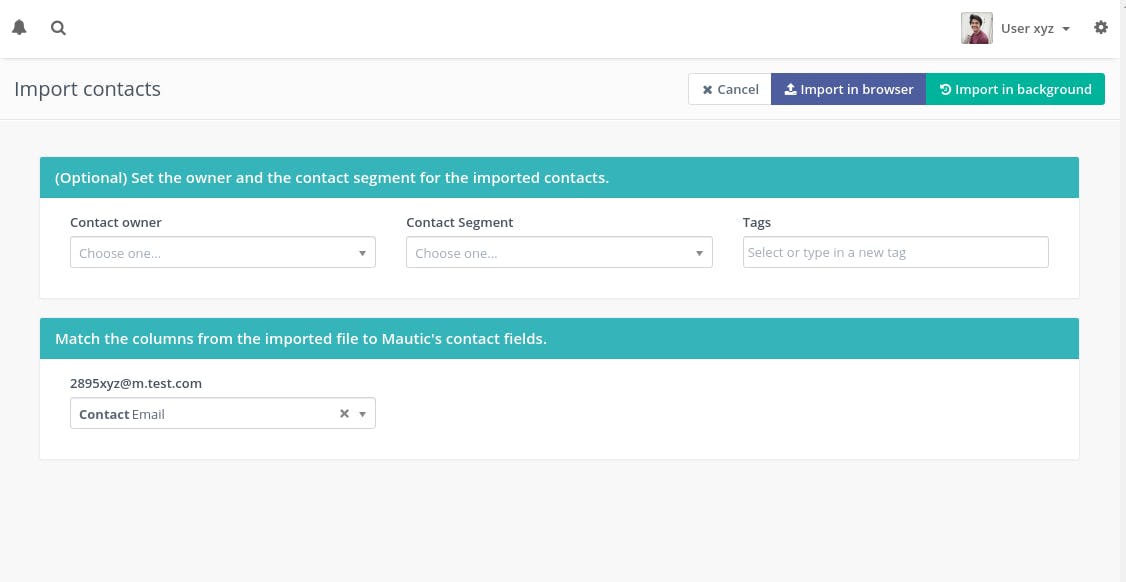
Task: Expand the User xyz account menu
Action: click(x=1035, y=29)
